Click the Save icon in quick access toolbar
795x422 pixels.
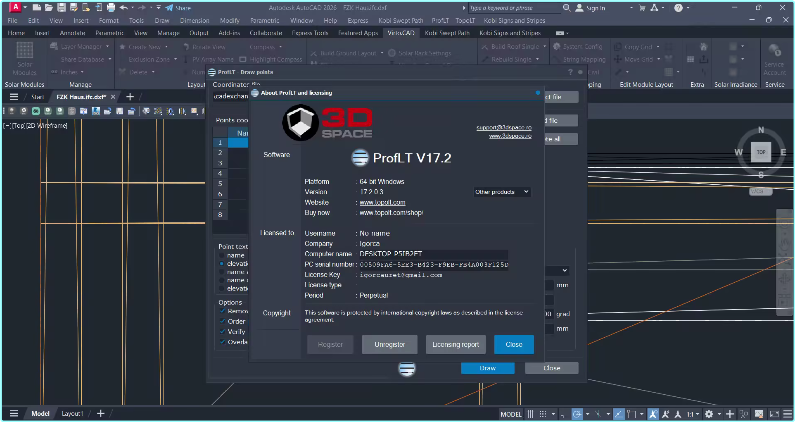[61, 8]
